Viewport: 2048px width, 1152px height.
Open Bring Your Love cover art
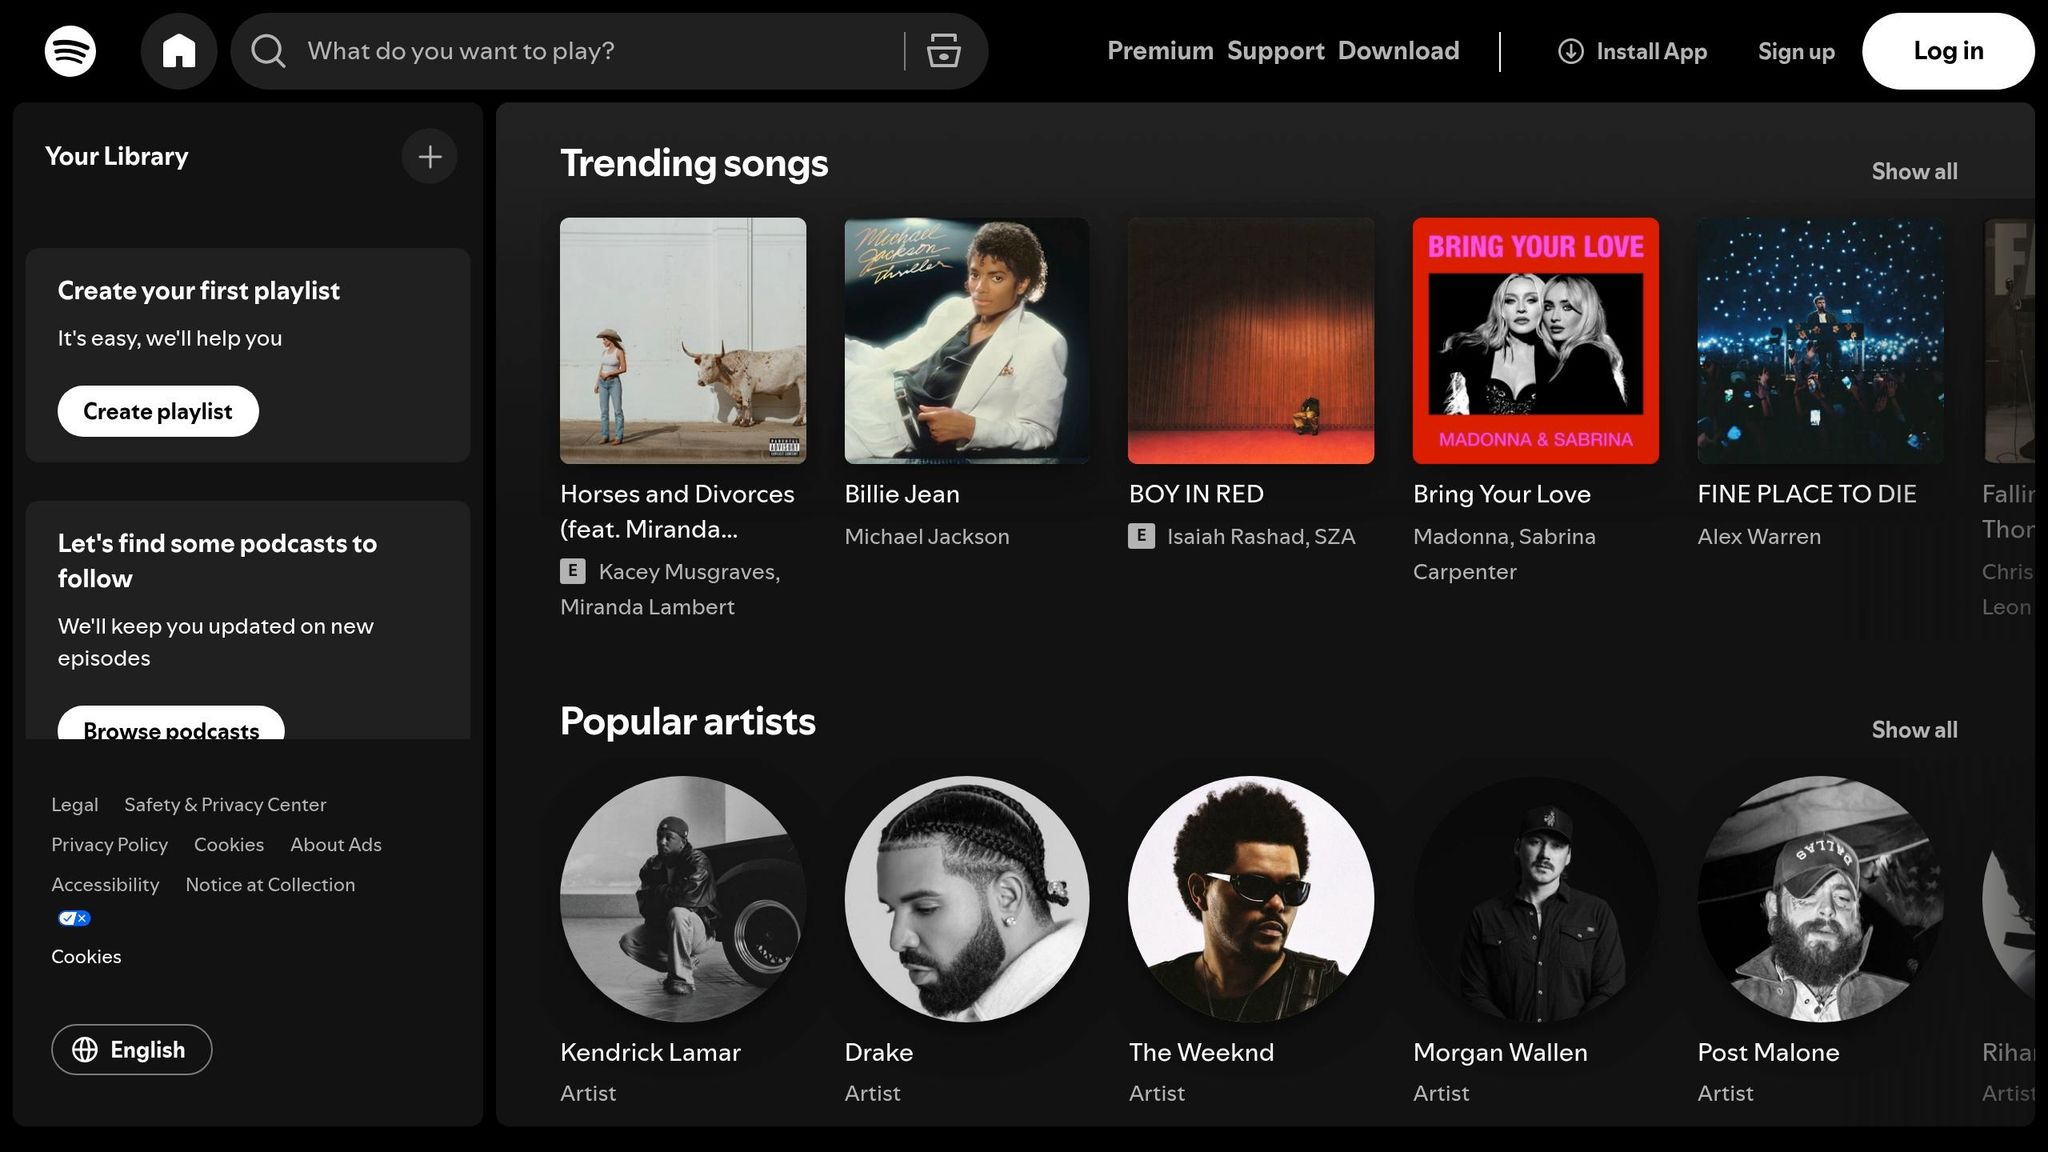point(1536,341)
